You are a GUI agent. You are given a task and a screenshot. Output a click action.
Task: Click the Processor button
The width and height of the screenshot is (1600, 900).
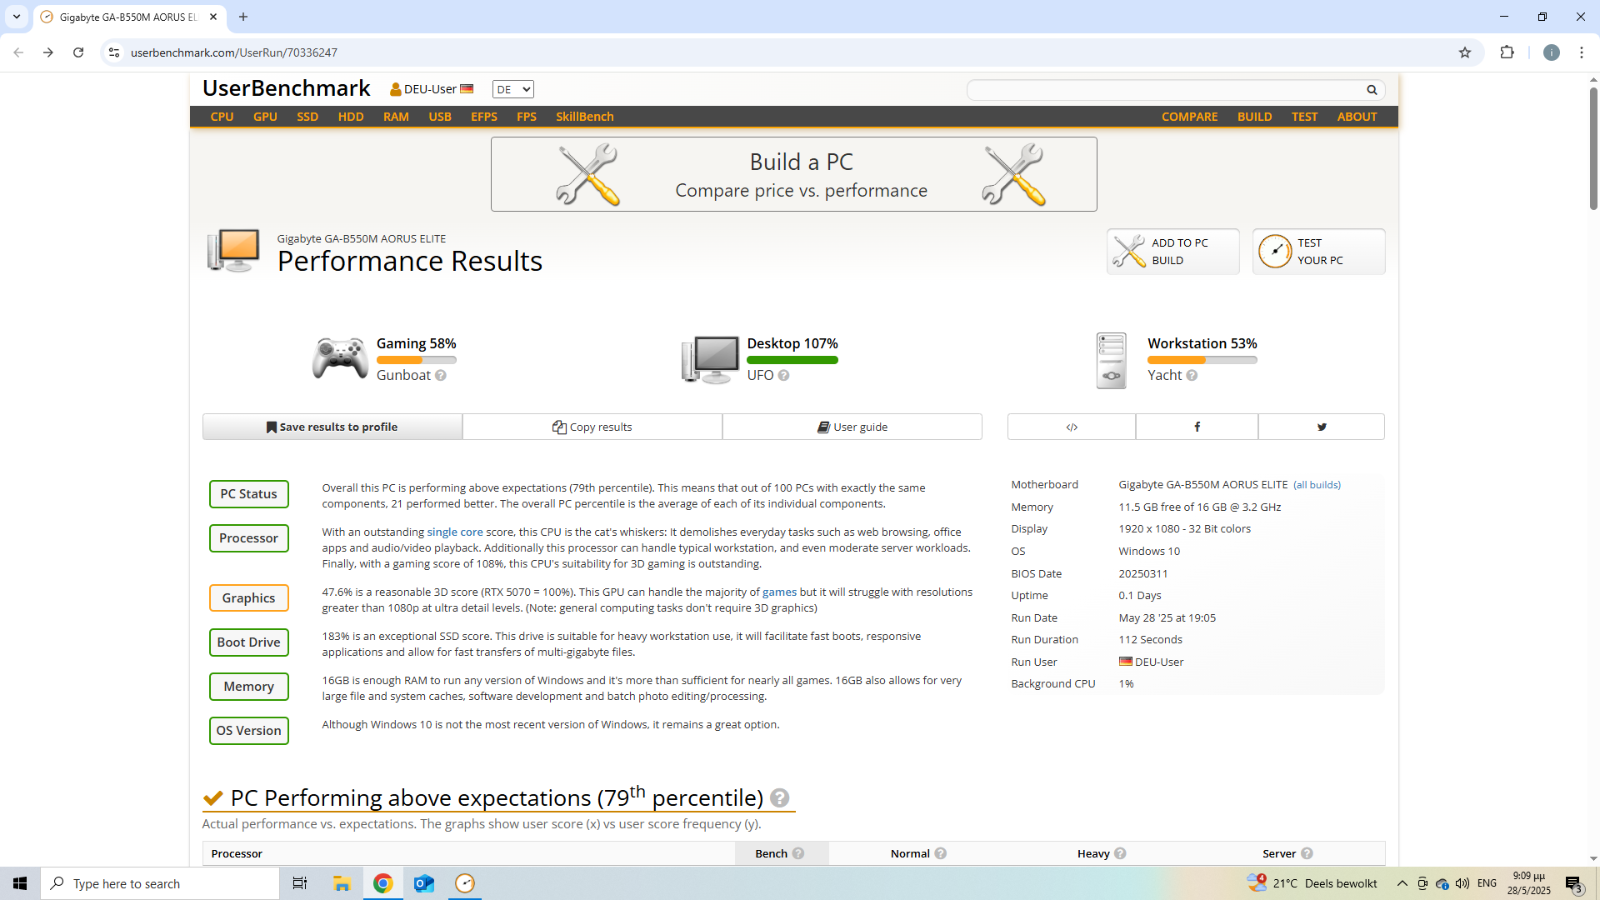(249, 538)
